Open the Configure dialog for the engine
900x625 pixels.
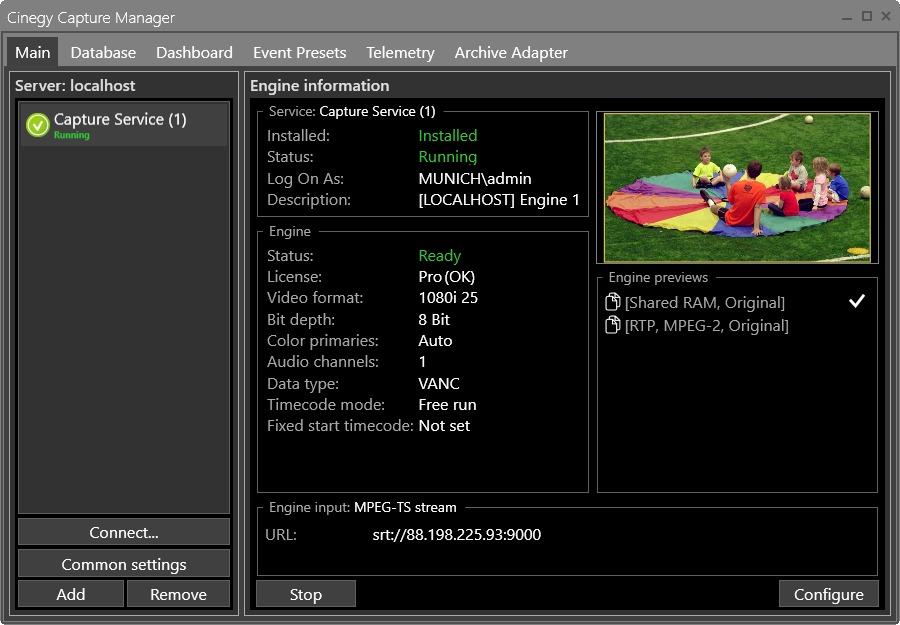pyautogui.click(x=829, y=593)
